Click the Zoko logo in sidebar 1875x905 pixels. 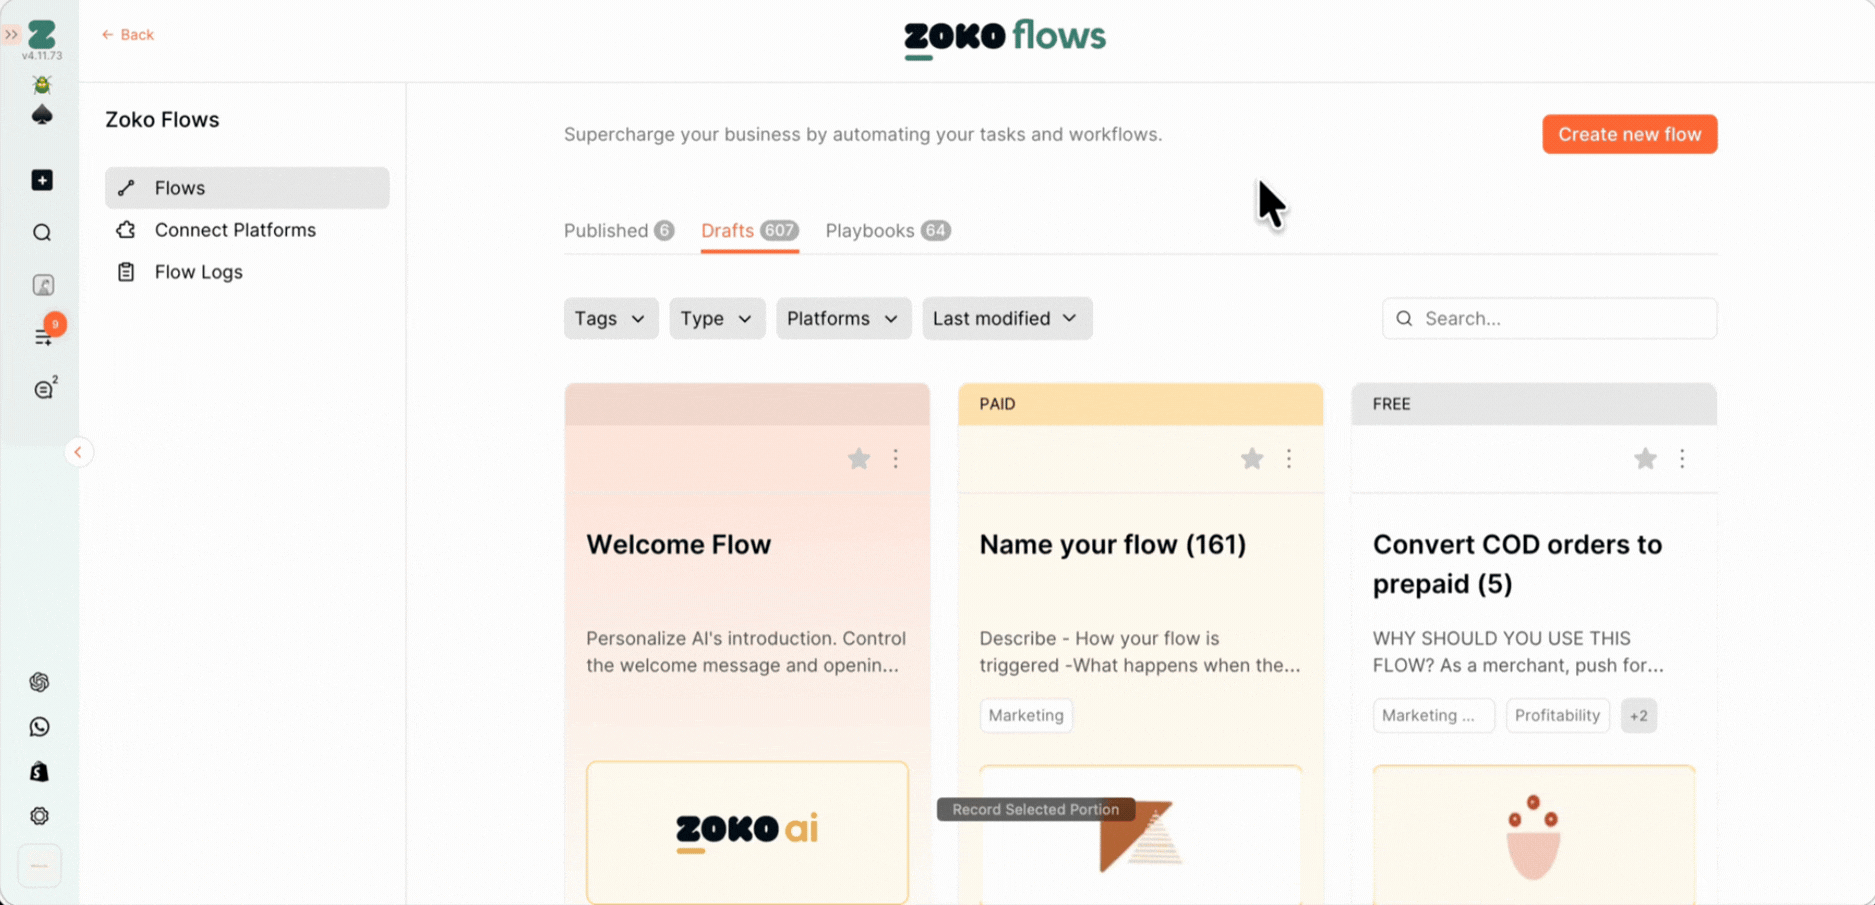click(x=42, y=34)
